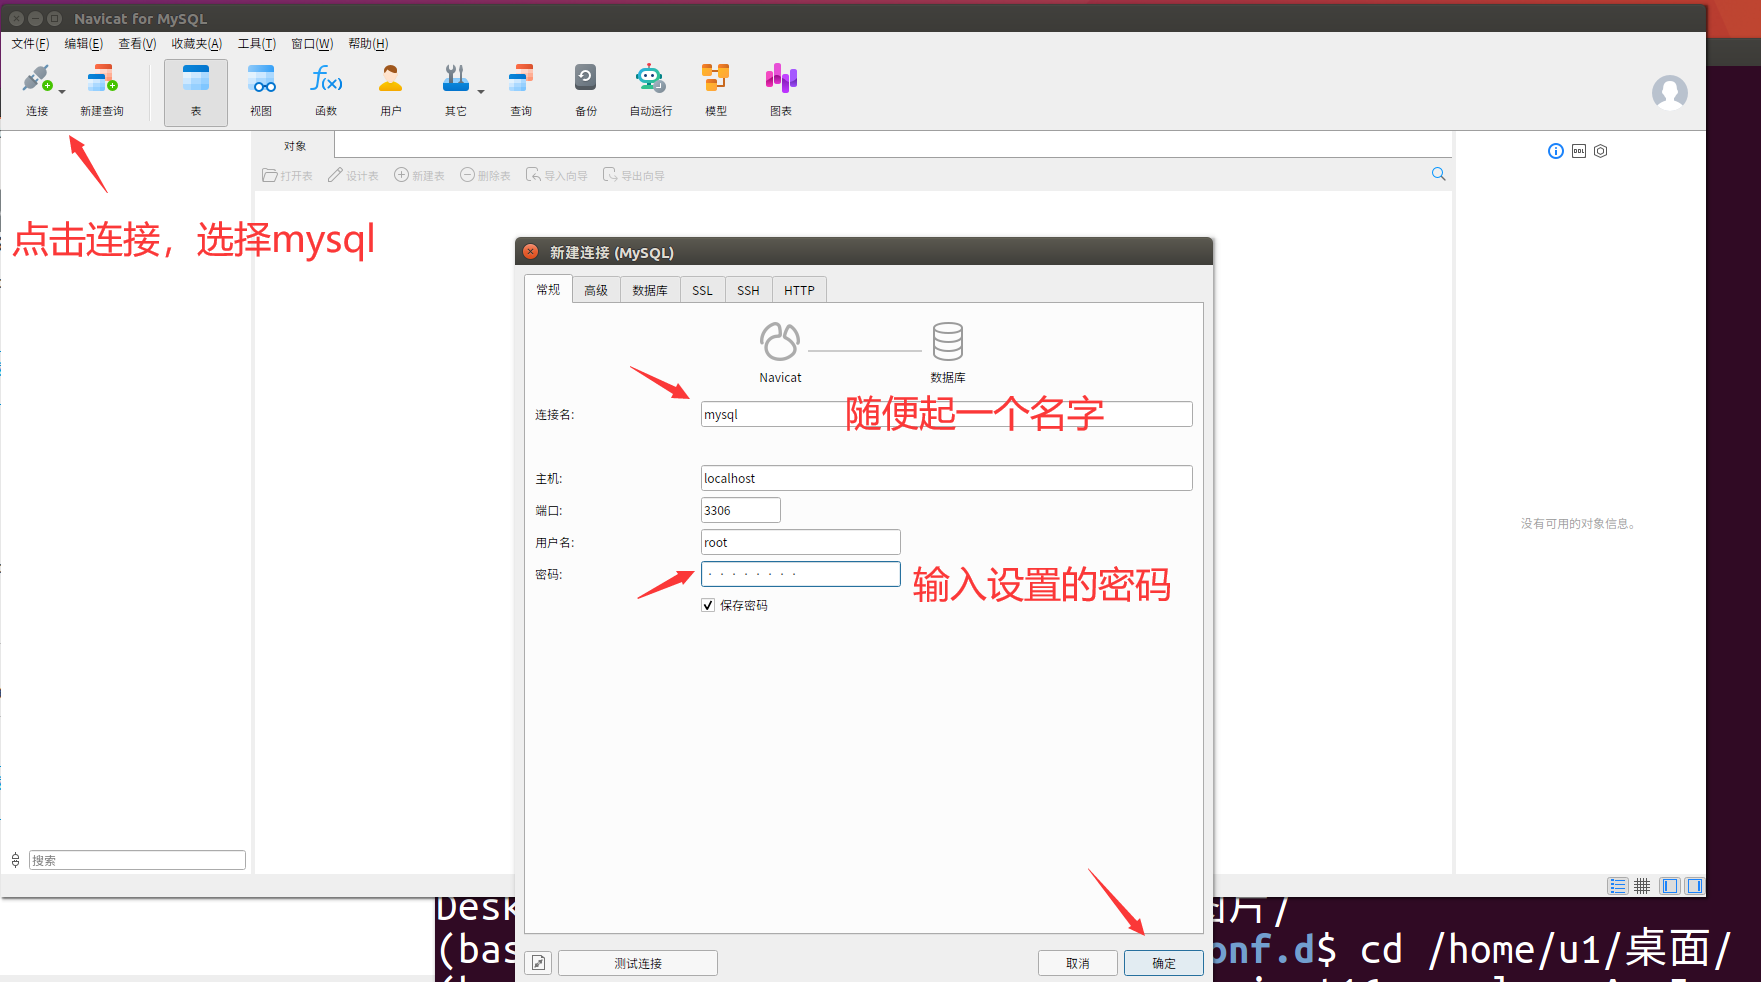Switch to the HTTP tab
This screenshot has width=1761, height=982.
pyautogui.click(x=799, y=290)
